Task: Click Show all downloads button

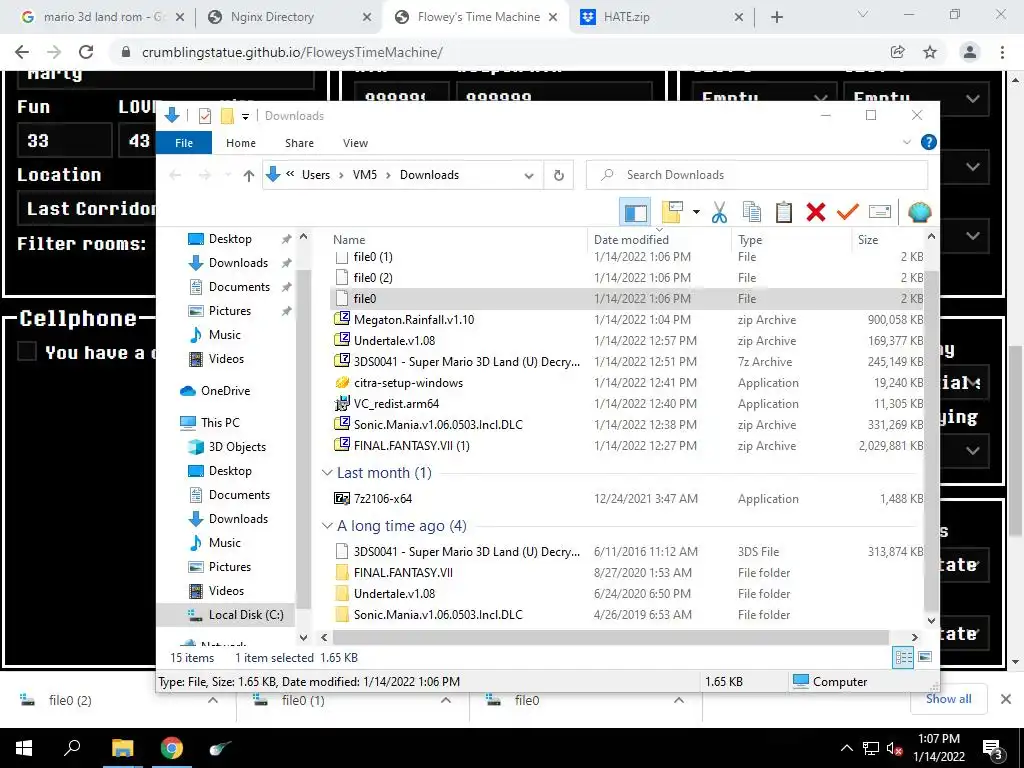Action: click(948, 699)
